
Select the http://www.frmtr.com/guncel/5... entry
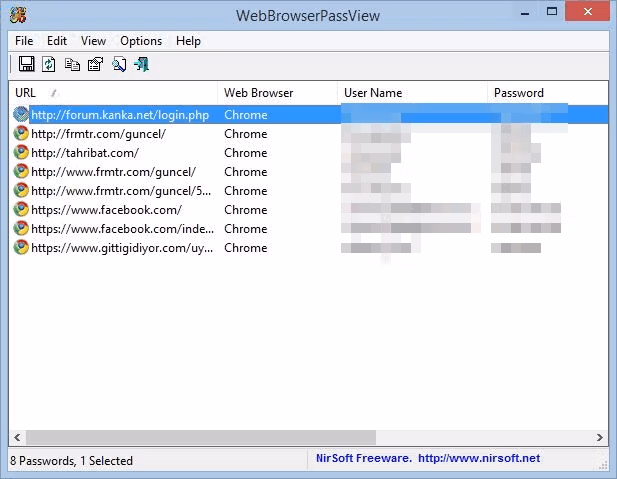121,190
